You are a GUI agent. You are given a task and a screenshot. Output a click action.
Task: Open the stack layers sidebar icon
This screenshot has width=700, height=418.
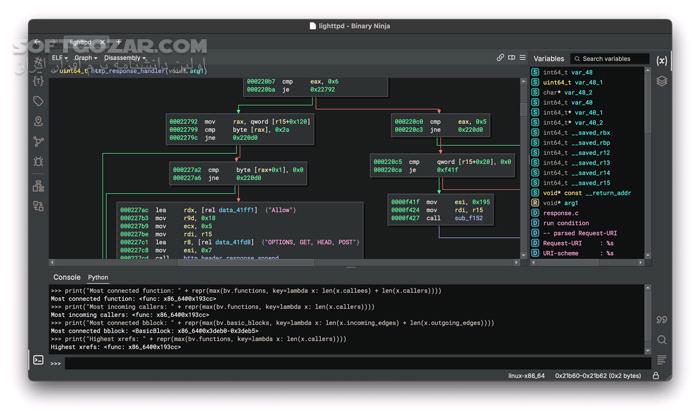pyautogui.click(x=662, y=81)
